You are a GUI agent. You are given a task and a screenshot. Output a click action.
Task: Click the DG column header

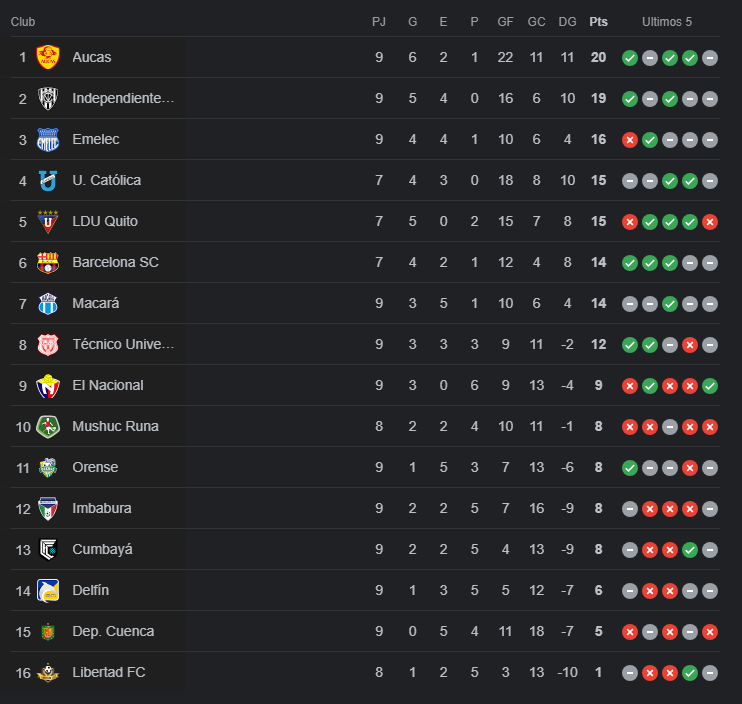567,21
